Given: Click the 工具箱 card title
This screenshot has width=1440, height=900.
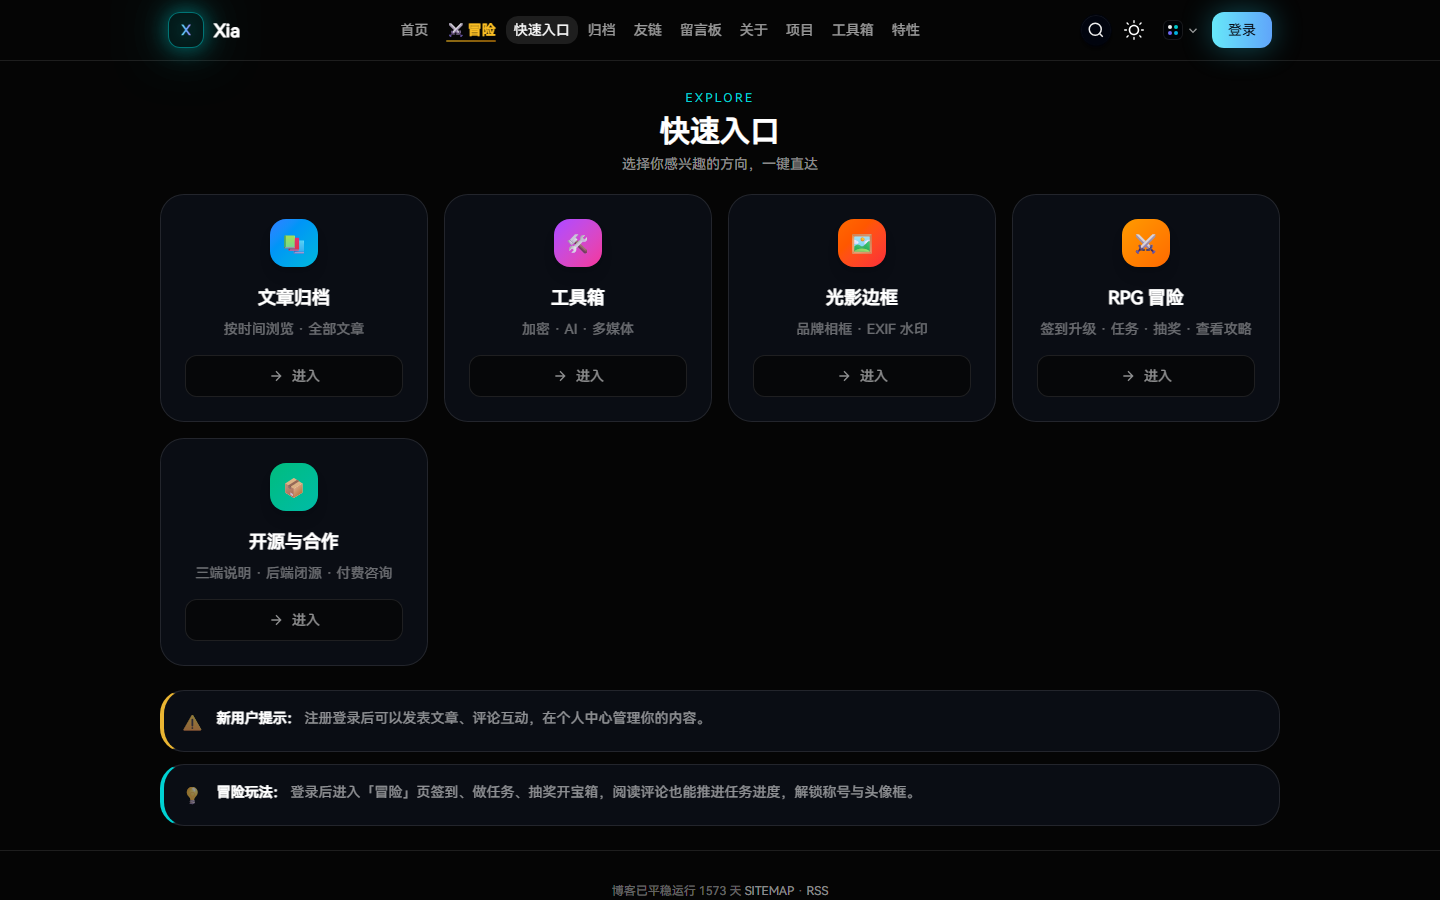Looking at the screenshot, I should [x=578, y=297].
